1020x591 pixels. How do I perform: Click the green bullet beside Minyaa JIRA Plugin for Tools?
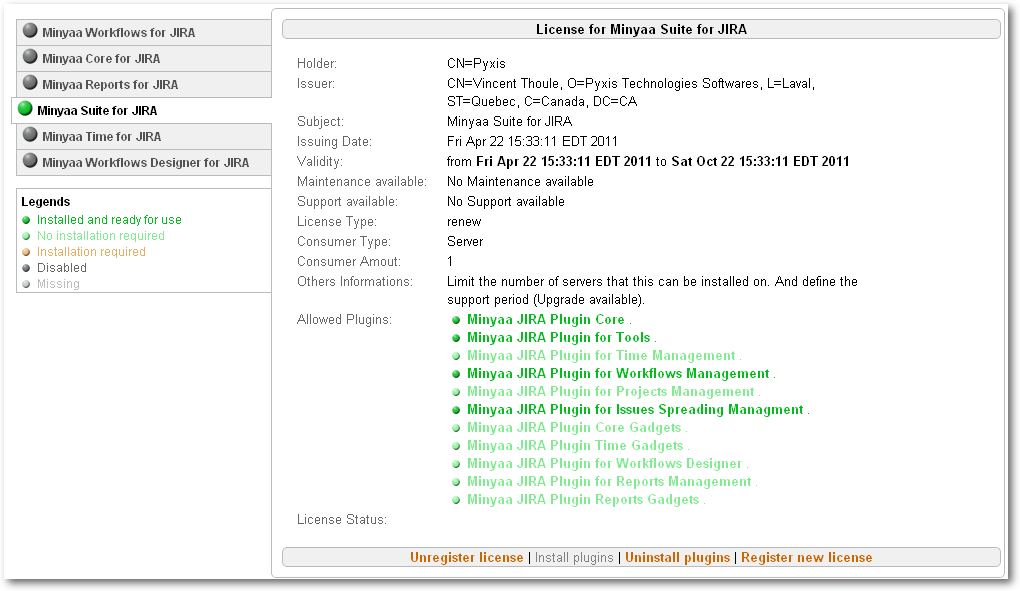[x=456, y=338]
